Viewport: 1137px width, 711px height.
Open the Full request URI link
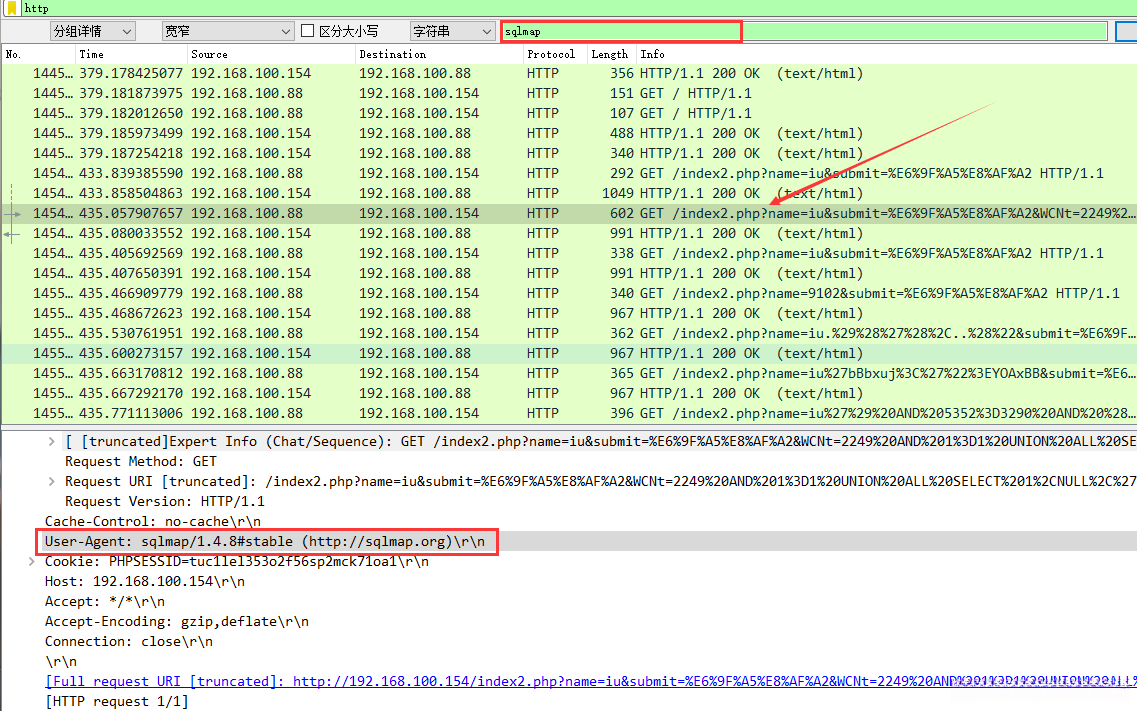[x=590, y=681]
